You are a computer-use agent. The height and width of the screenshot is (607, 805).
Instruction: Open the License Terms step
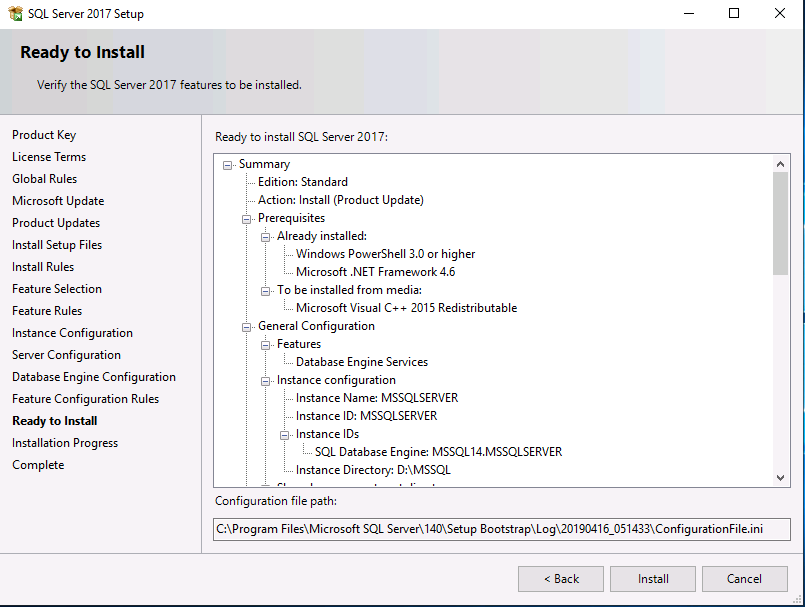49,157
